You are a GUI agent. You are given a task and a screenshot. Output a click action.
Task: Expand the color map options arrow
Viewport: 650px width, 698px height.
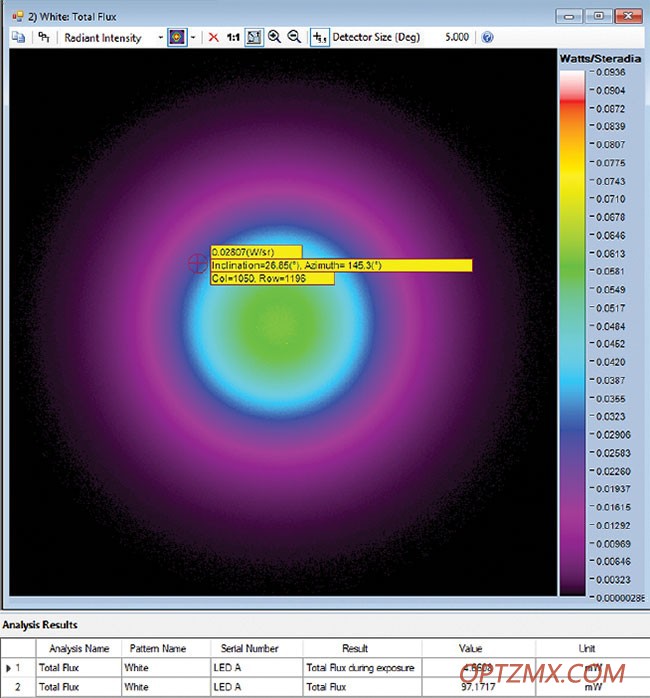coord(193,38)
